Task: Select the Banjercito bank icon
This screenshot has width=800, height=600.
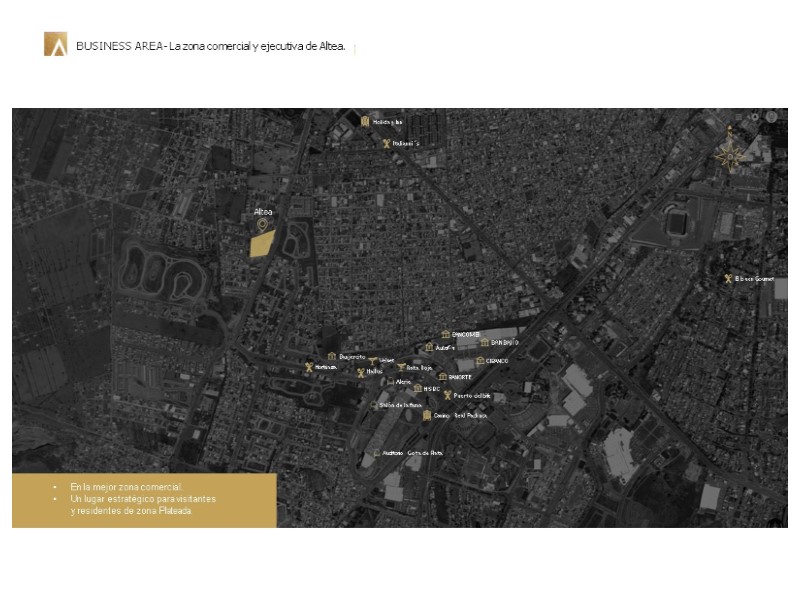Action: tap(332, 356)
